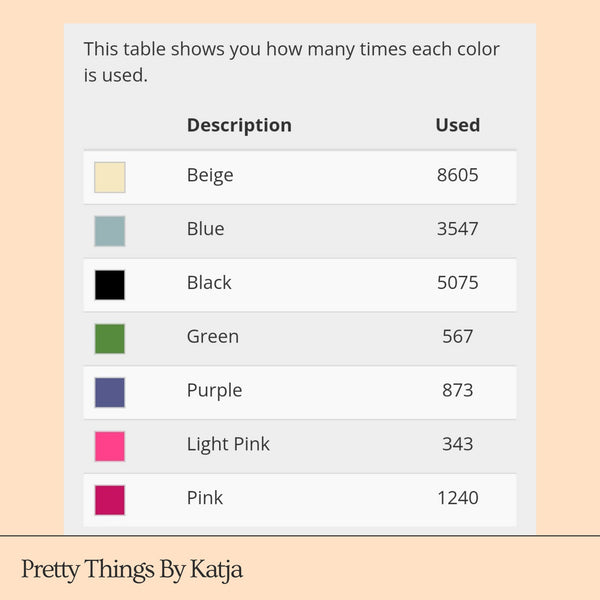
Task: Click the Light Pink description label
Action: (228, 444)
